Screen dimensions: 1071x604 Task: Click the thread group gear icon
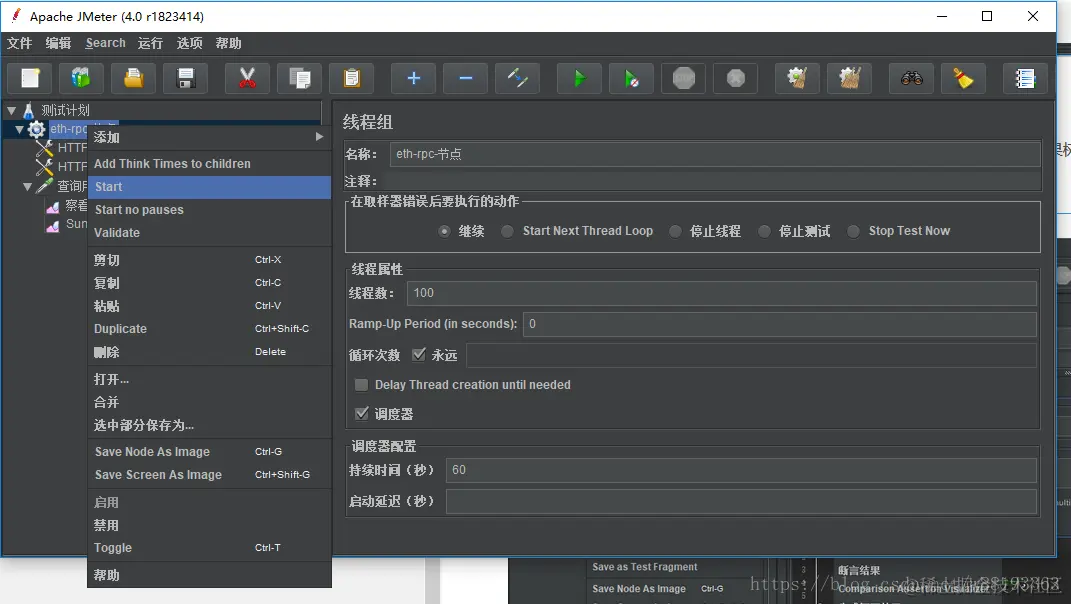click(x=37, y=129)
